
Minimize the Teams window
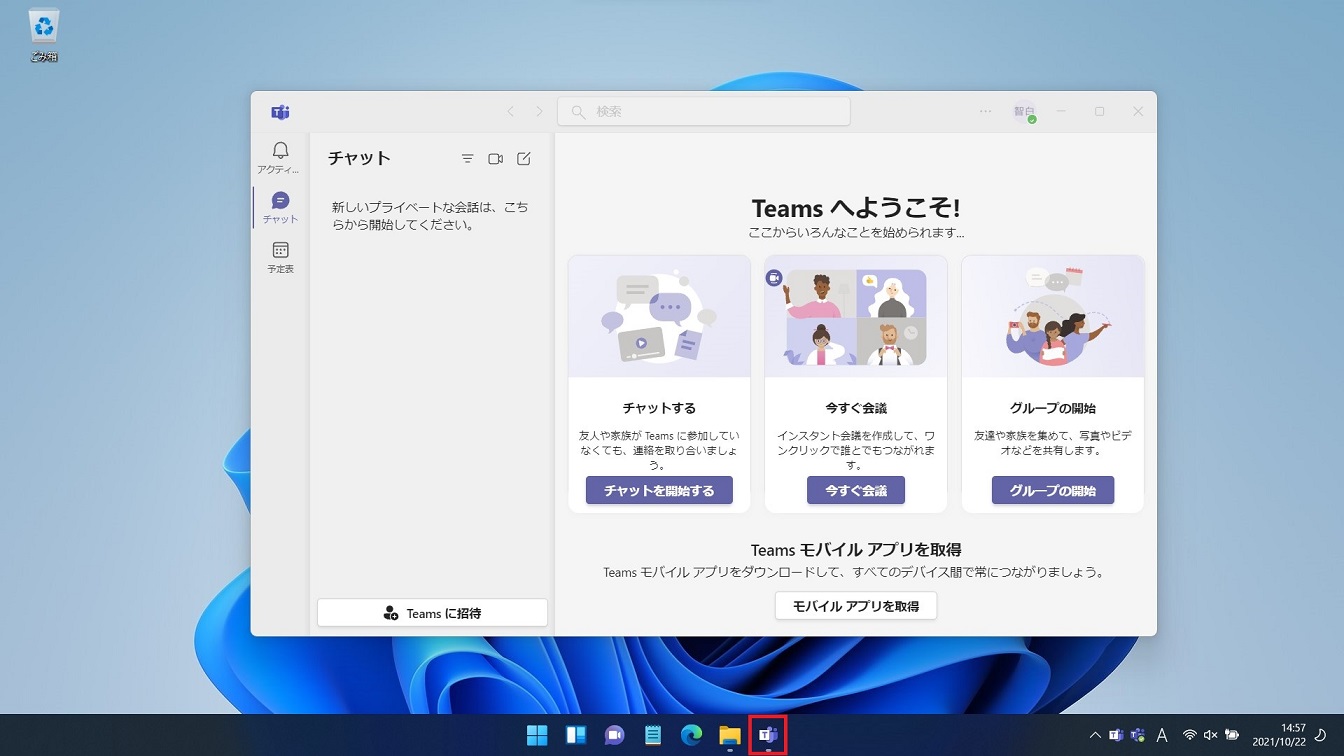1061,112
